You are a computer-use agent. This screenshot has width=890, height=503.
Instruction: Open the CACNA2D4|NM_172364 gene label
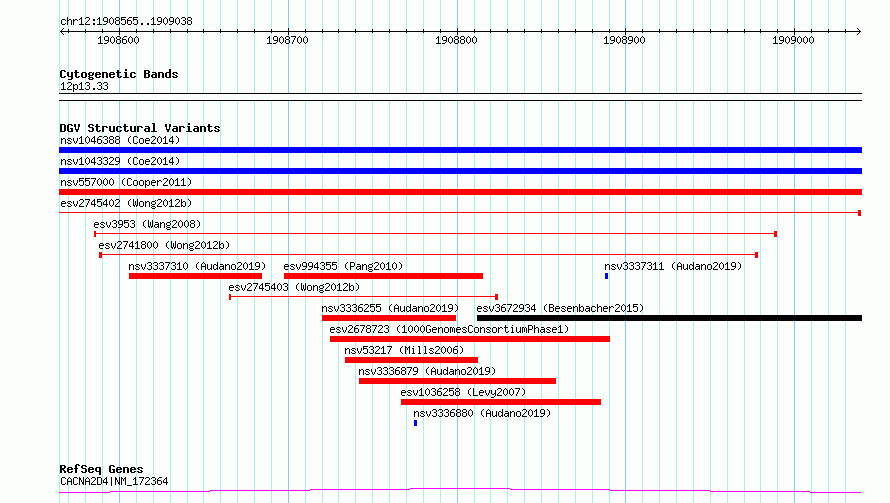click(x=114, y=481)
